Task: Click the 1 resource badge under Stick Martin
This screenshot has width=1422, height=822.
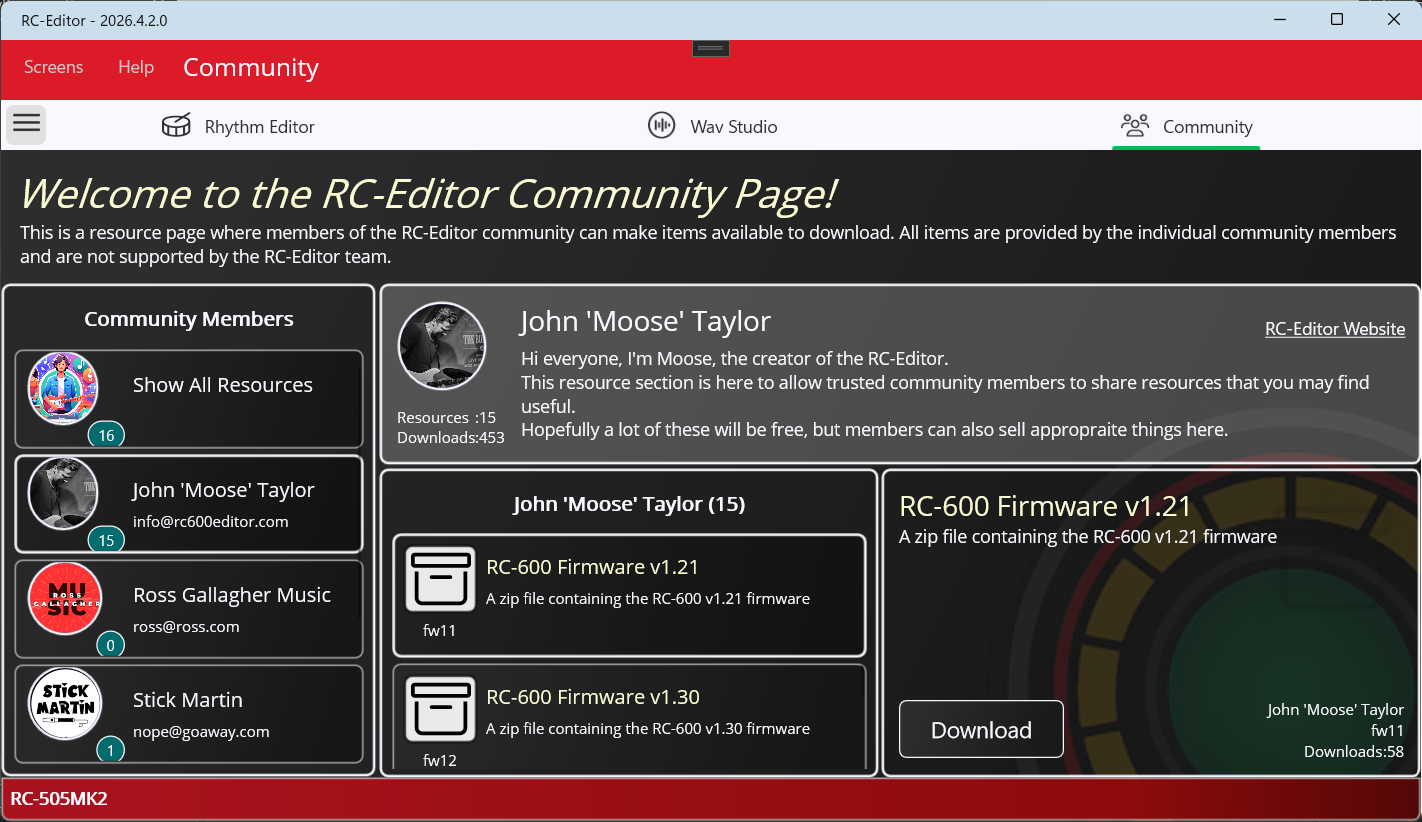Action: coord(110,750)
